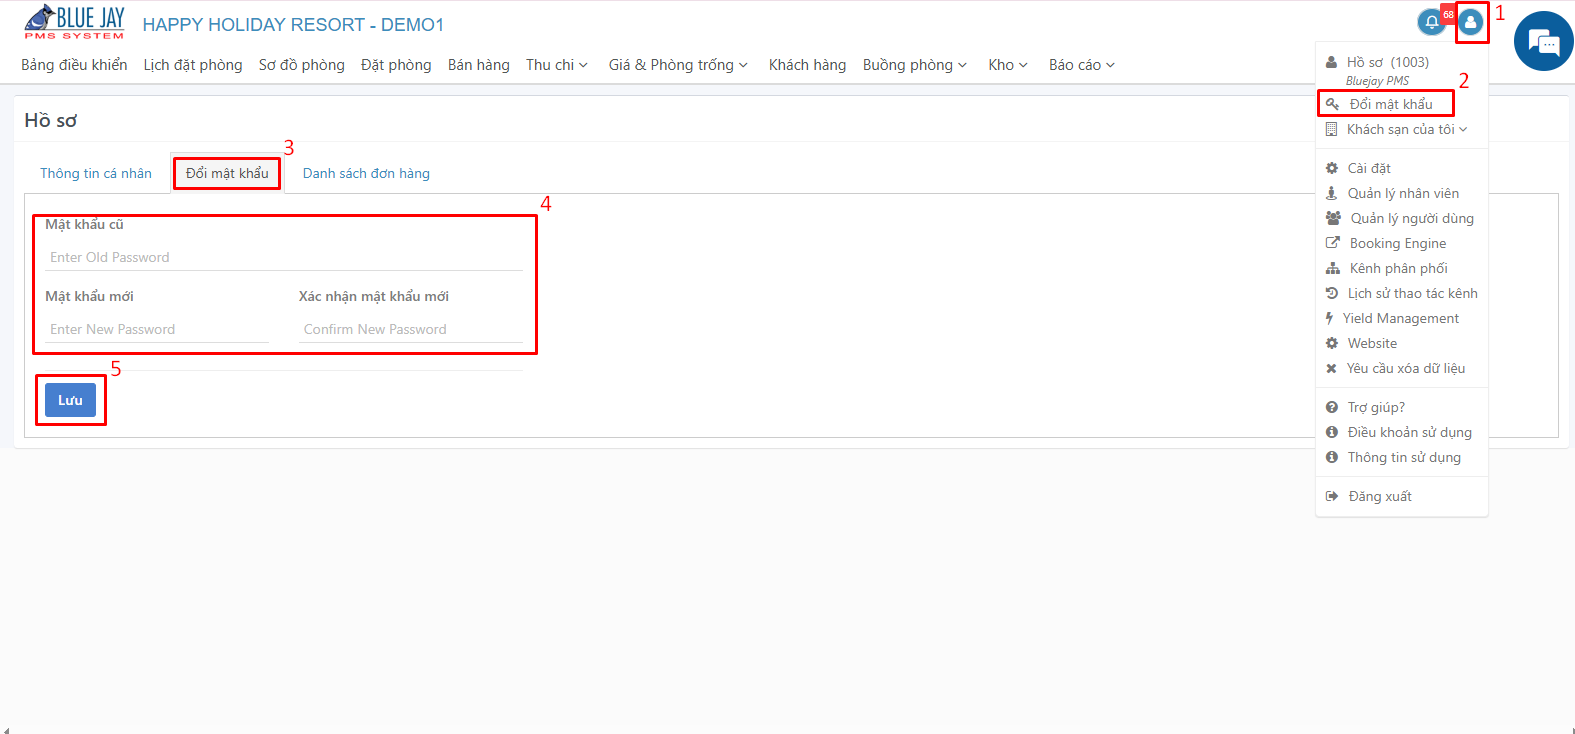
Task: Click the history icon beside Lịch sử thao tác kênh
Action: [x=1331, y=293]
